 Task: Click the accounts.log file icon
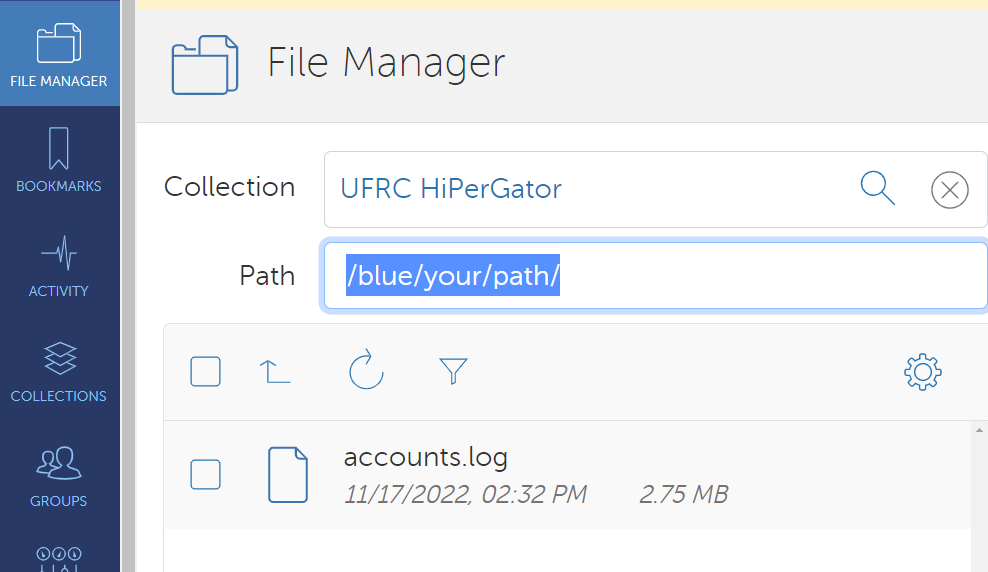point(288,474)
